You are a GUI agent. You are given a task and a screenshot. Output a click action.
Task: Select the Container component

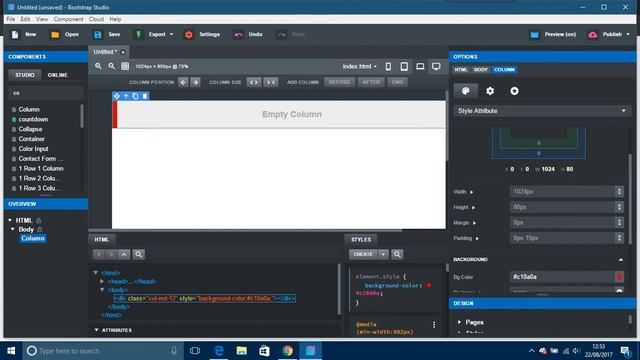[x=31, y=139]
